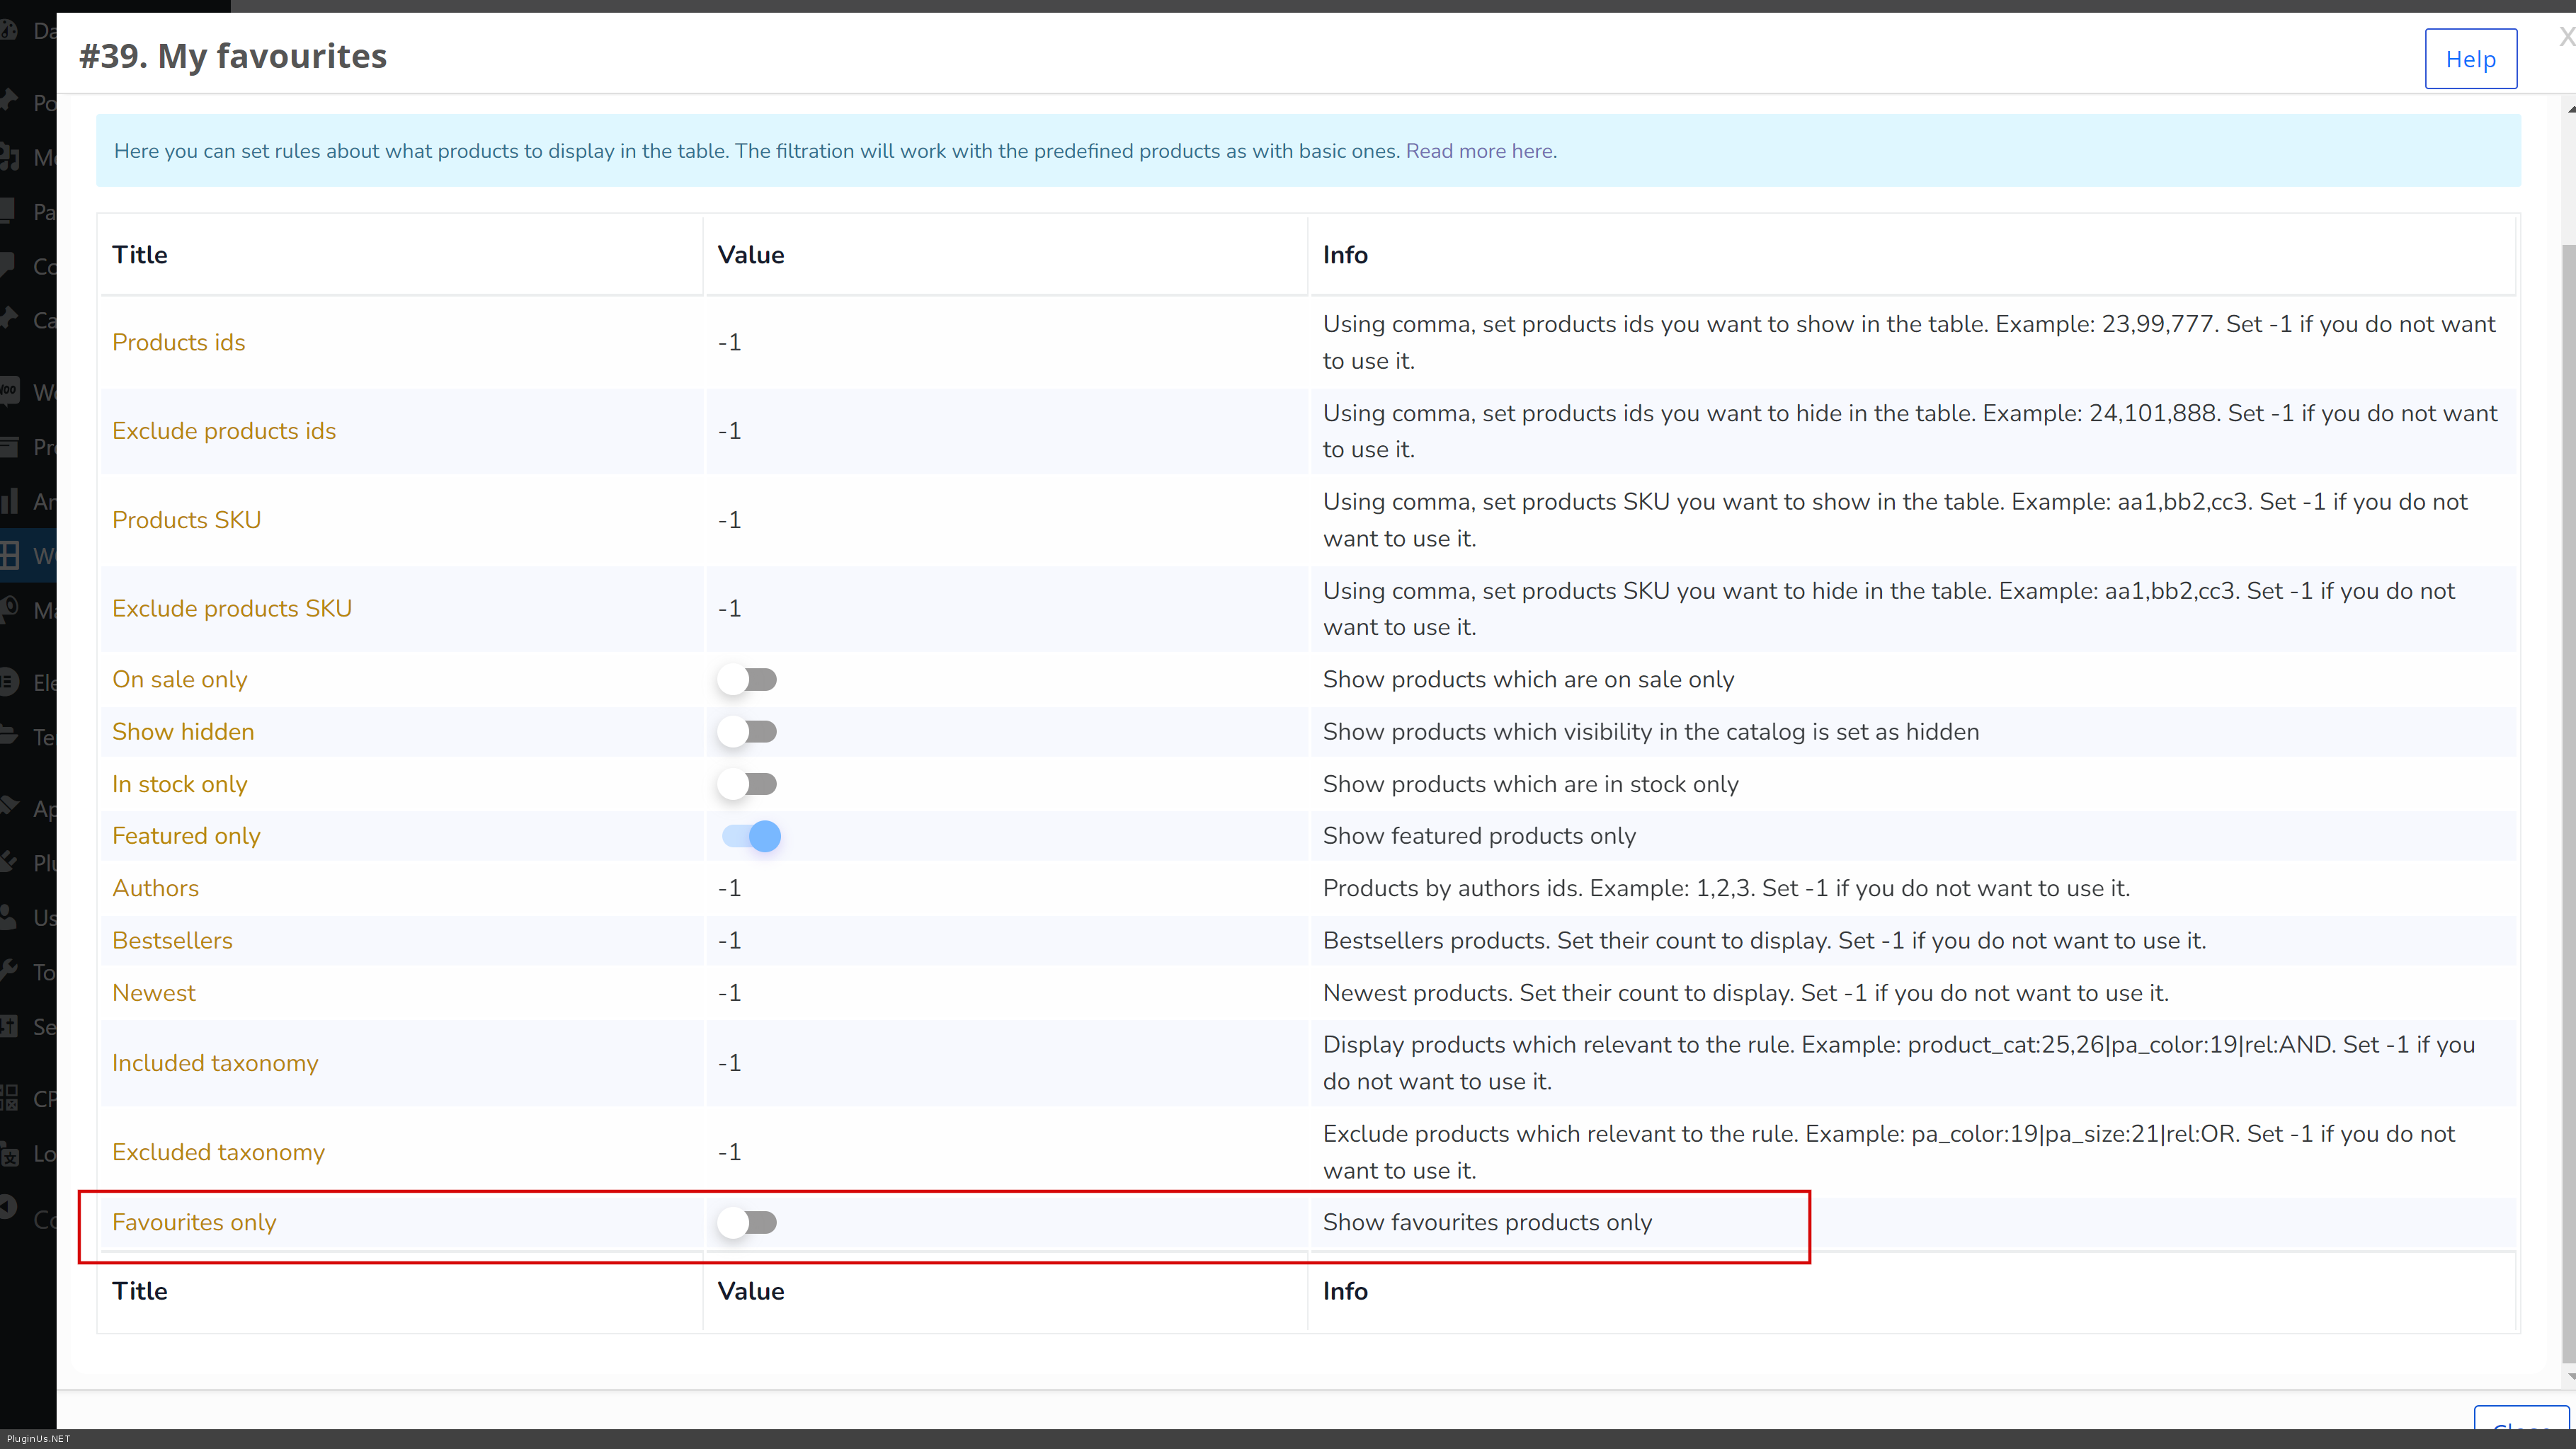Enable the Favourites only toggle
The image size is (2576, 1449).
click(x=747, y=1222)
